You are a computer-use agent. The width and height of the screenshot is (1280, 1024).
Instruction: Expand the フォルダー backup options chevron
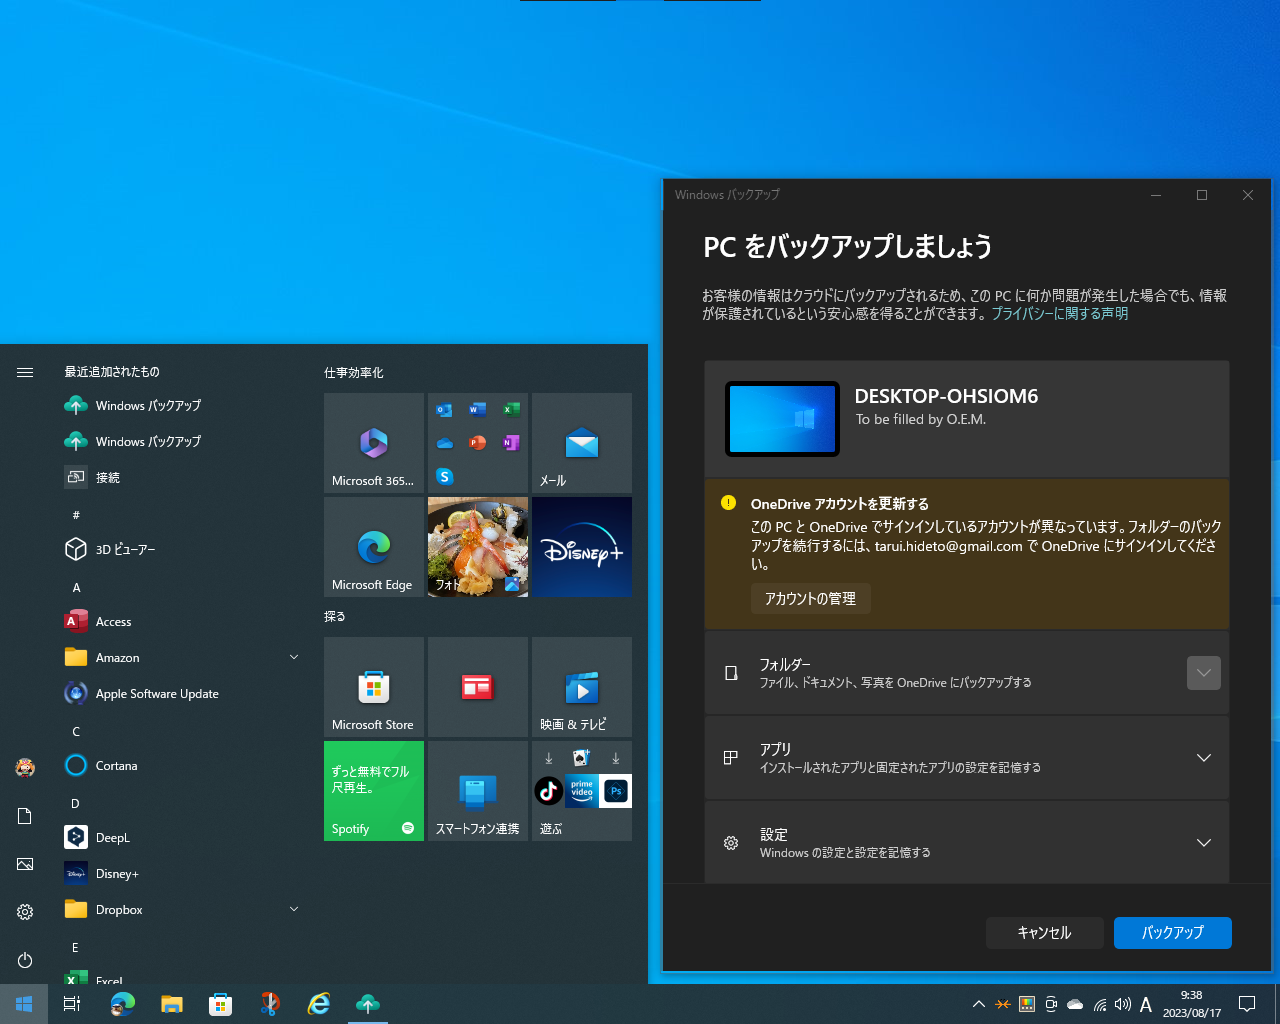click(x=1203, y=673)
